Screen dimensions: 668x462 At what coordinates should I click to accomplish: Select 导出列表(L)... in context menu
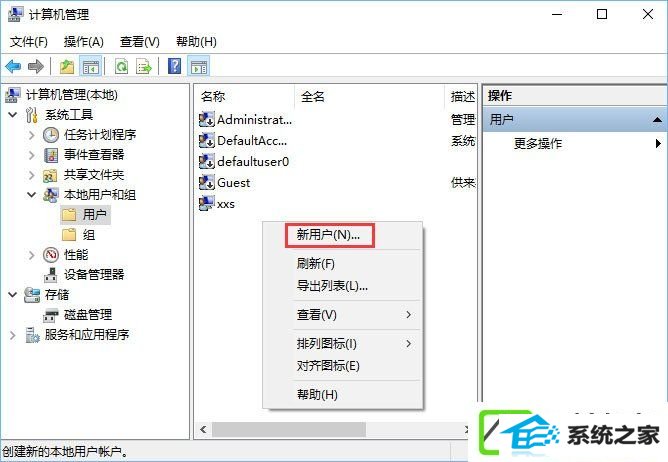point(332,286)
